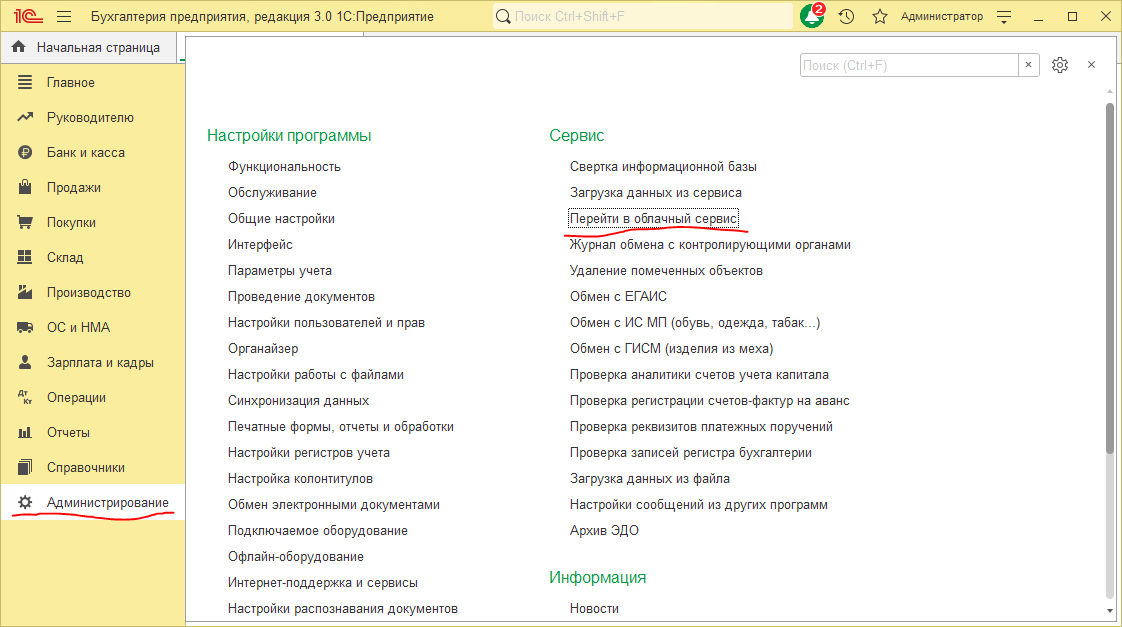Select Администрирование in the sidebar menu
The image size is (1122, 627).
coord(107,502)
